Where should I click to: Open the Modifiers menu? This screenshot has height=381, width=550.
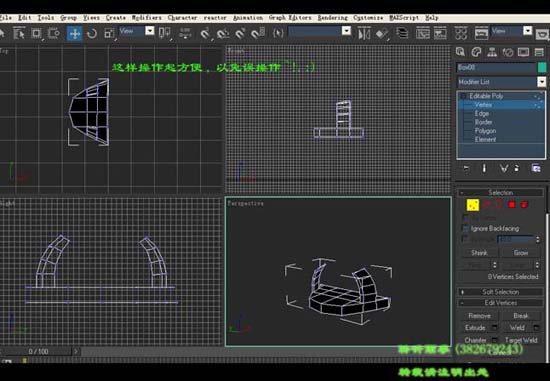147,18
